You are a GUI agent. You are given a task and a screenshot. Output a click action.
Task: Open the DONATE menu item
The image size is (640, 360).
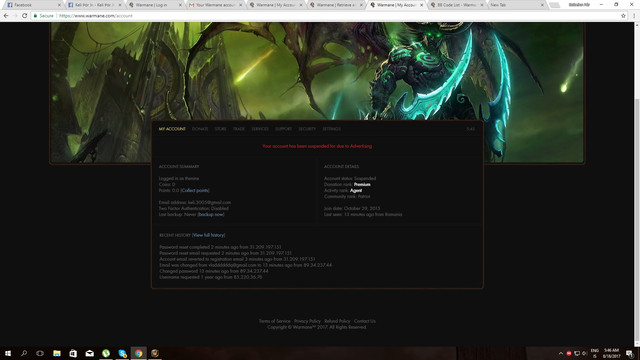click(x=200, y=129)
